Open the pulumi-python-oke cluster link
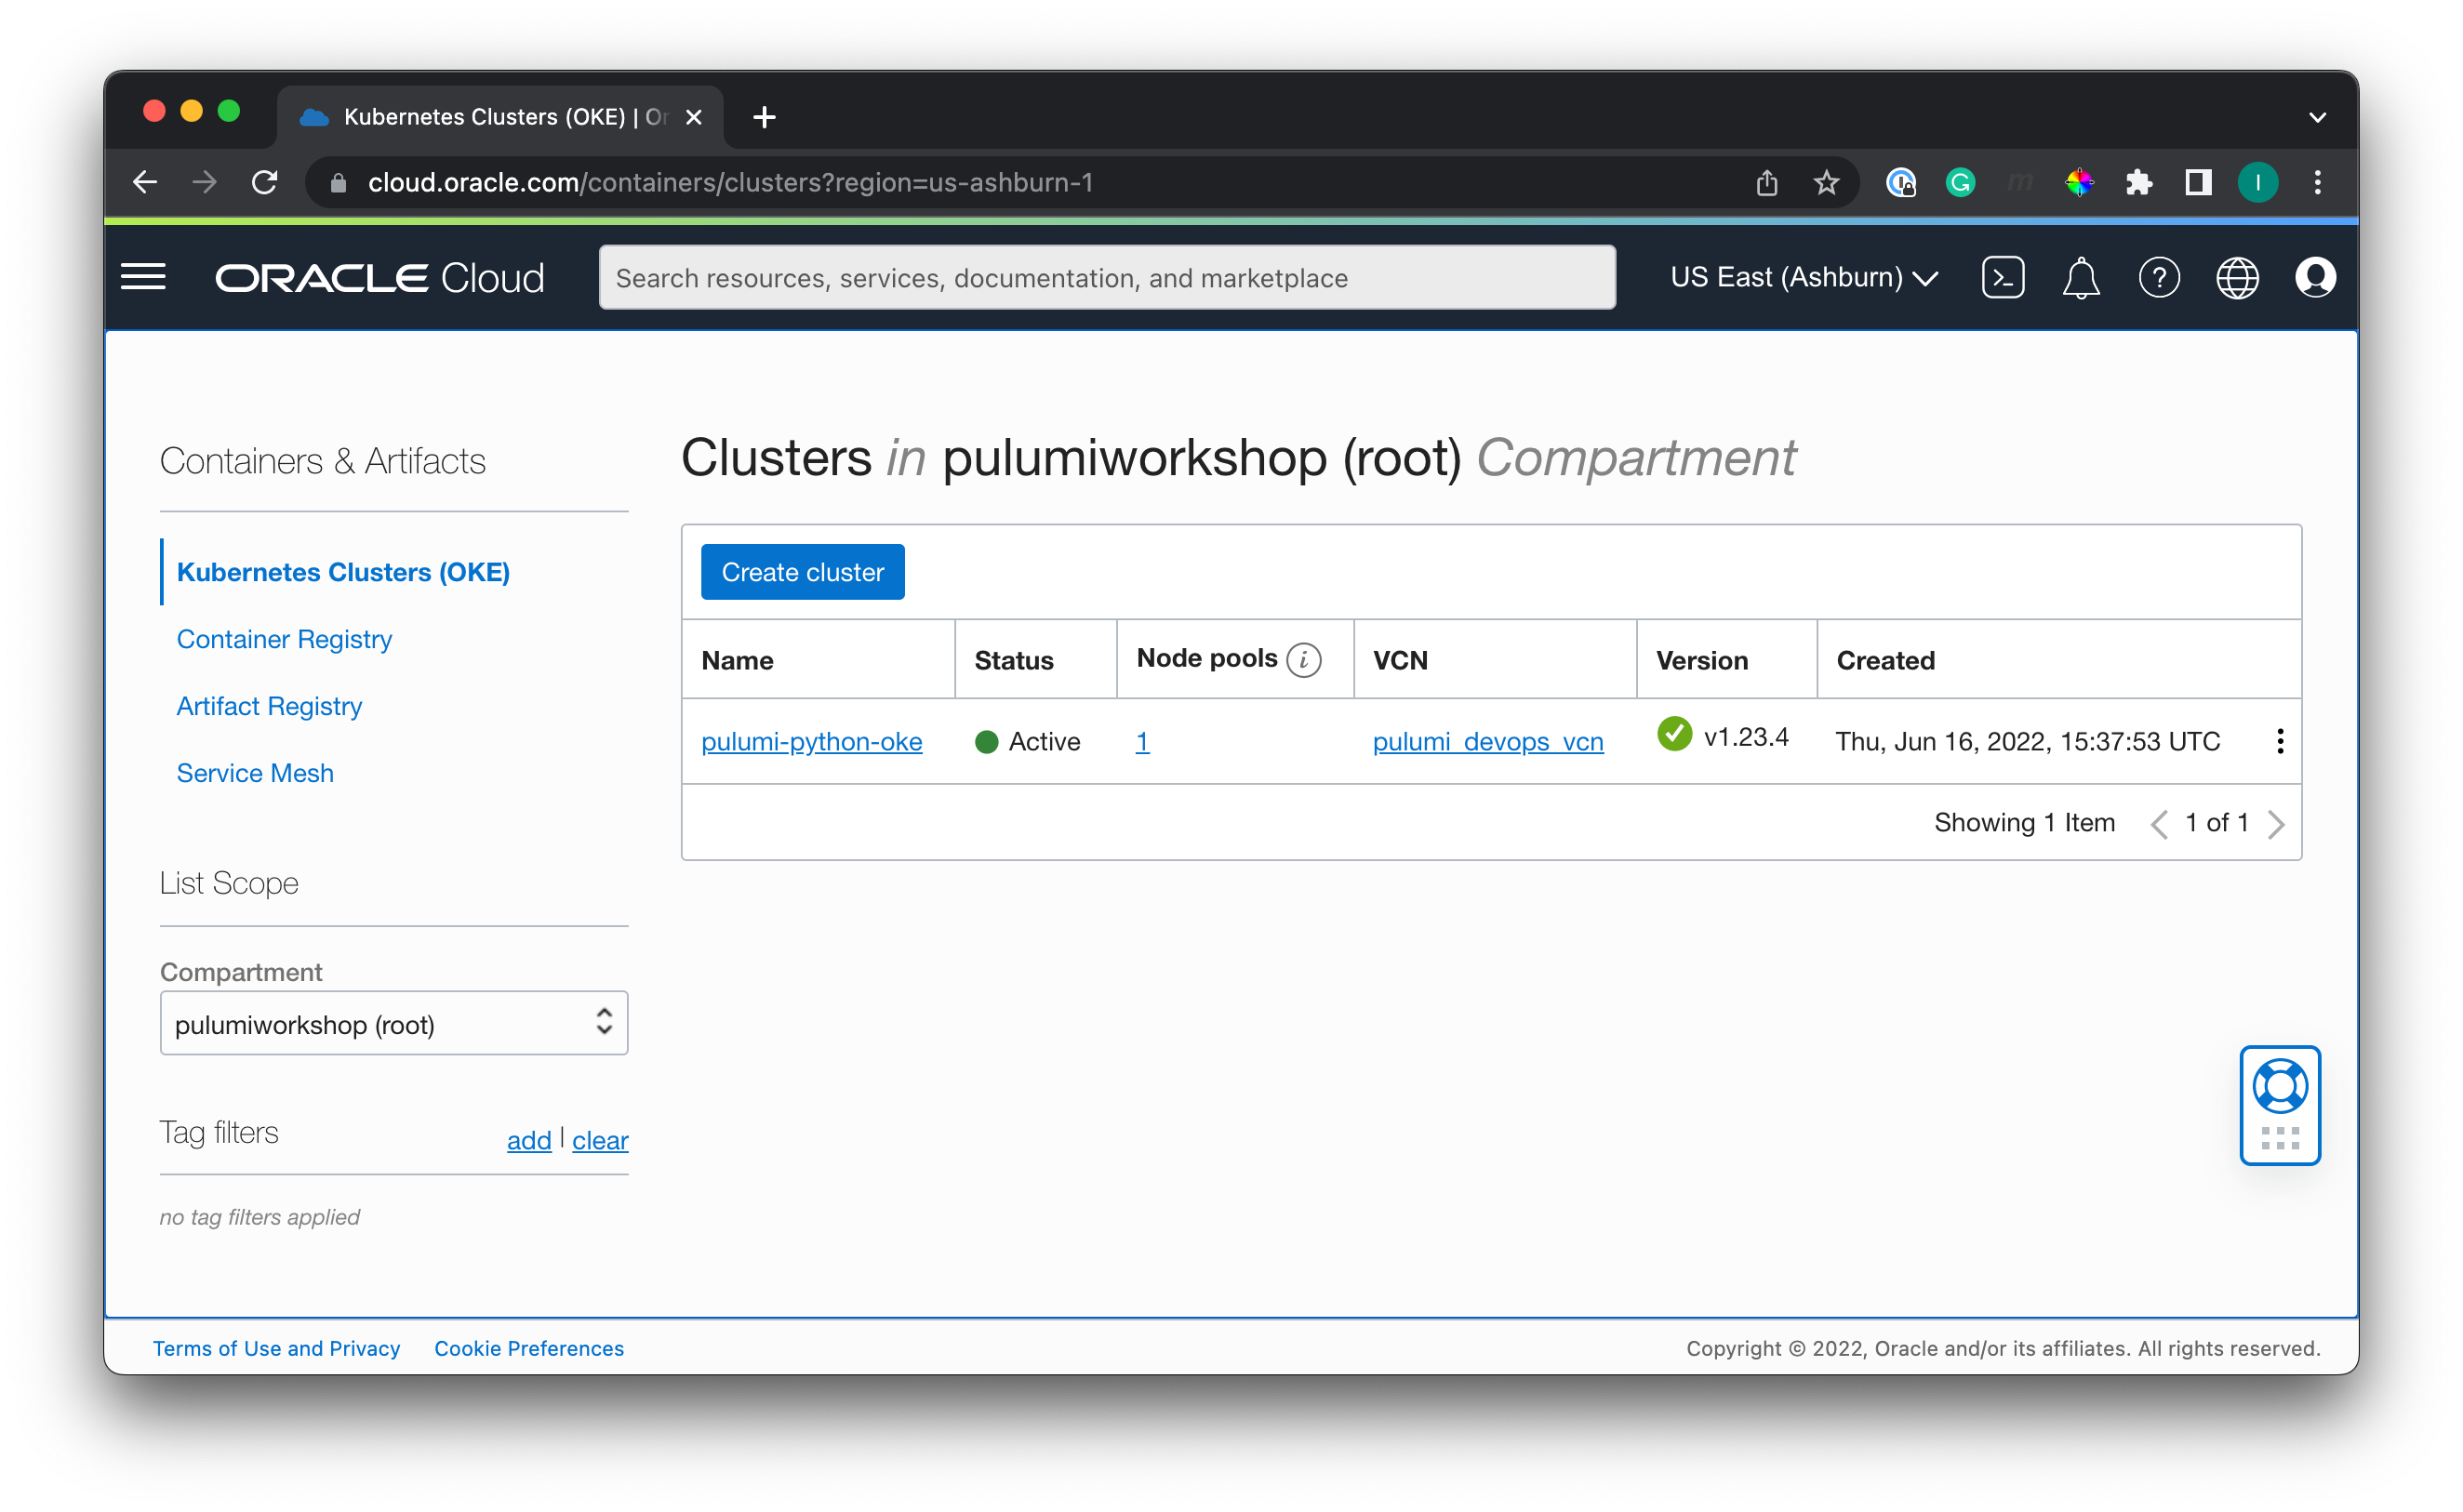The height and width of the screenshot is (1512, 2463). pyautogui.click(x=811, y=741)
